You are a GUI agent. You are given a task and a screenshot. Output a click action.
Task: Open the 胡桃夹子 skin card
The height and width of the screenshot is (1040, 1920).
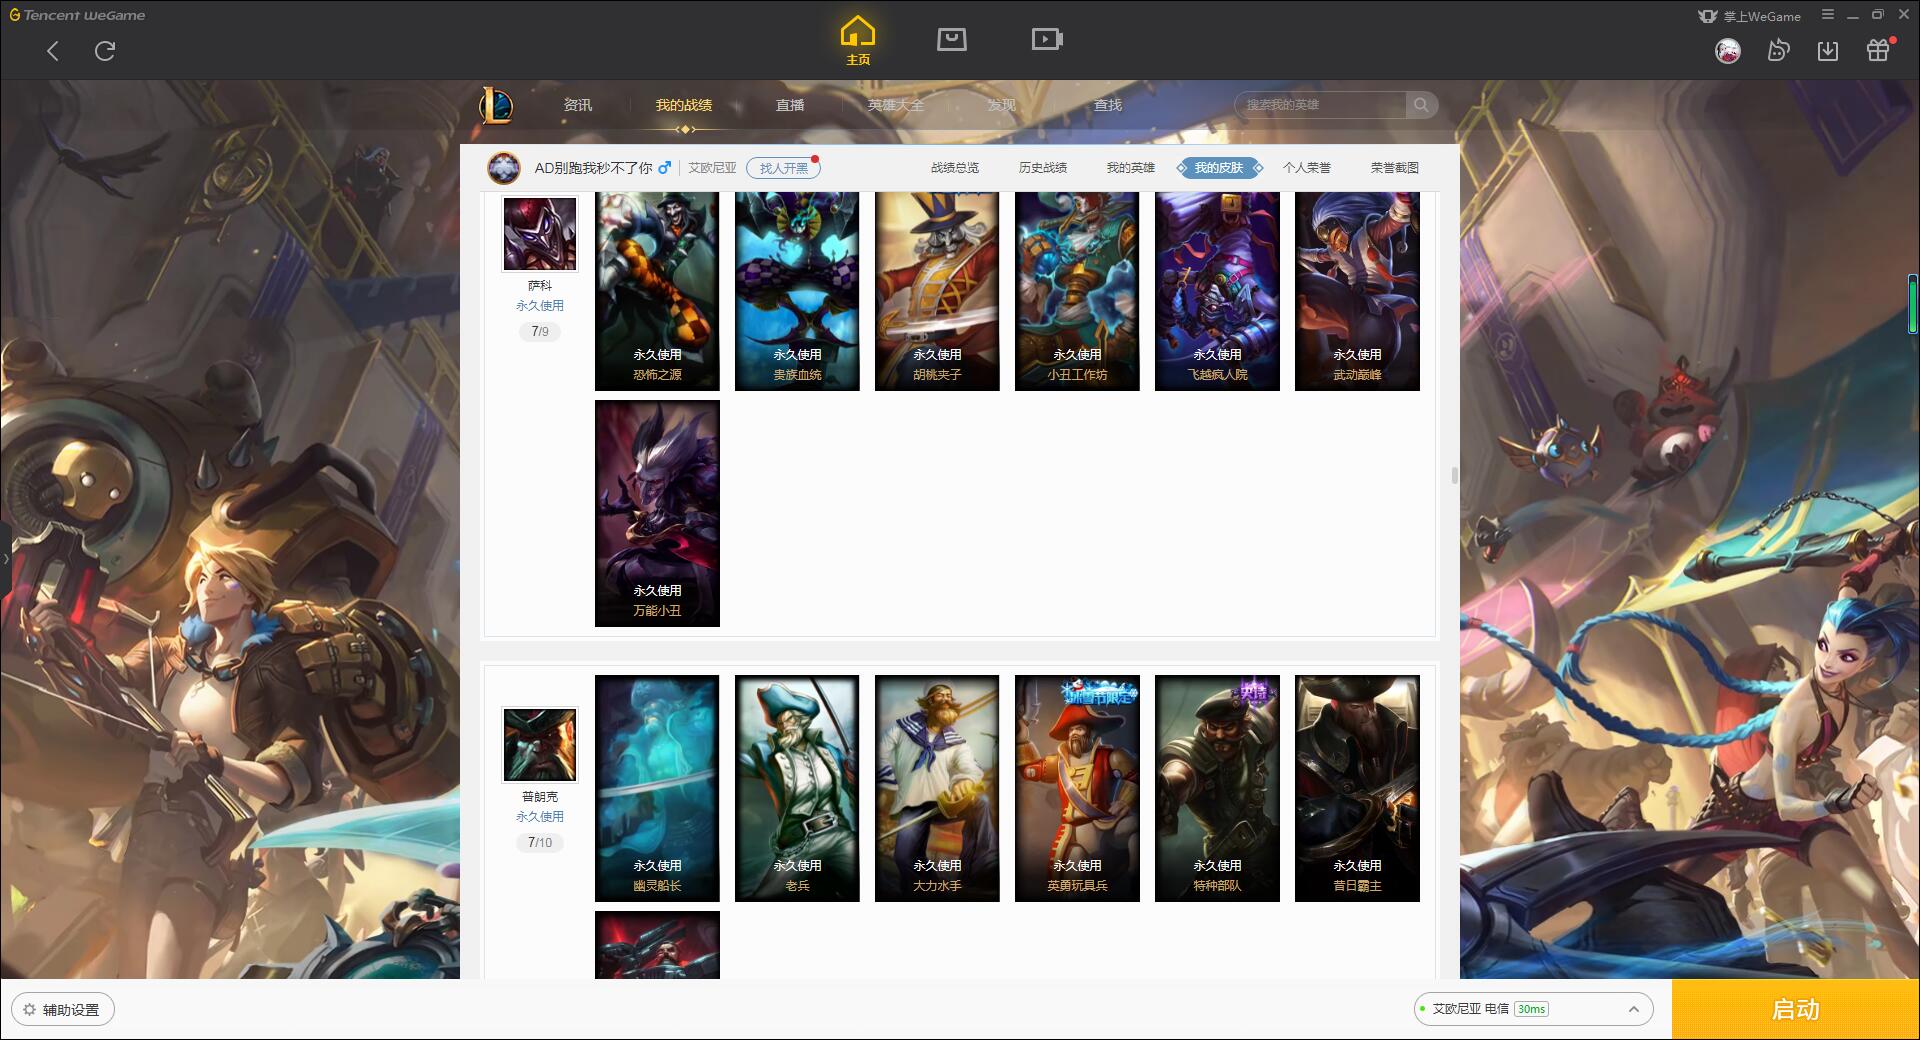[x=937, y=290]
